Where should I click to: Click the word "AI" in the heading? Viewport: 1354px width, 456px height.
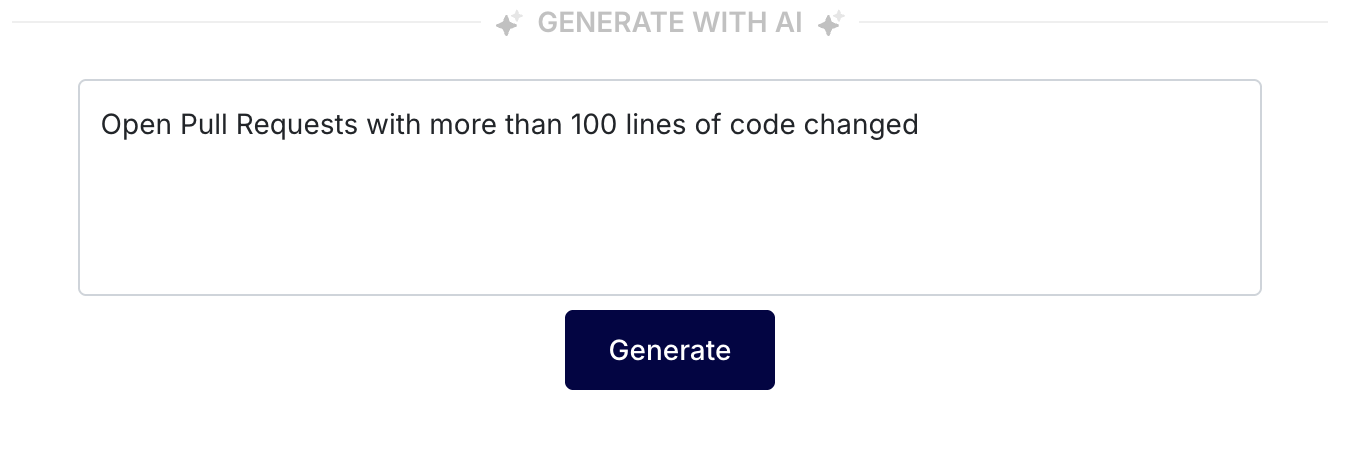click(x=786, y=22)
